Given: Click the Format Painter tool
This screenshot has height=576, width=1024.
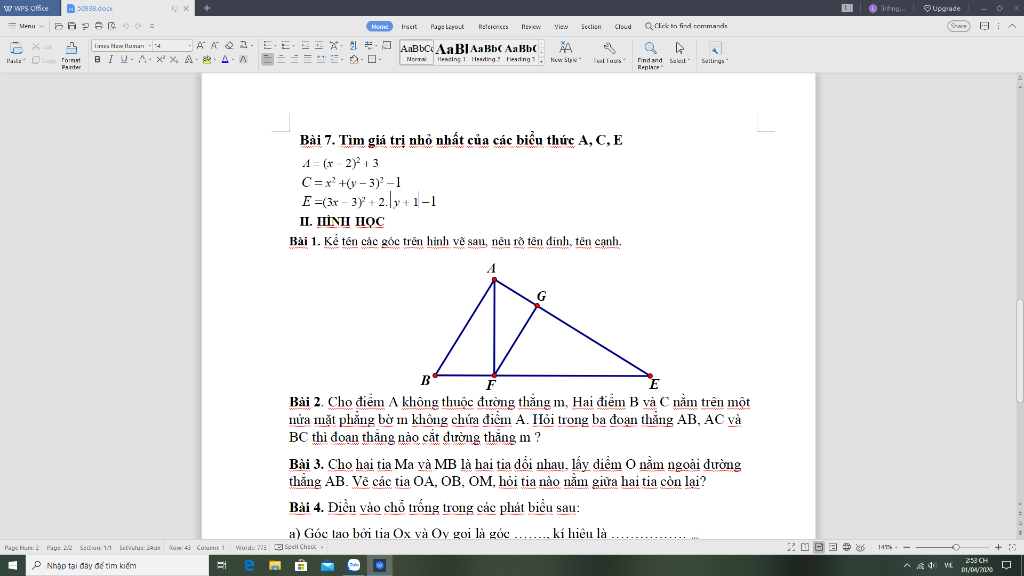Looking at the screenshot, I should (71, 55).
